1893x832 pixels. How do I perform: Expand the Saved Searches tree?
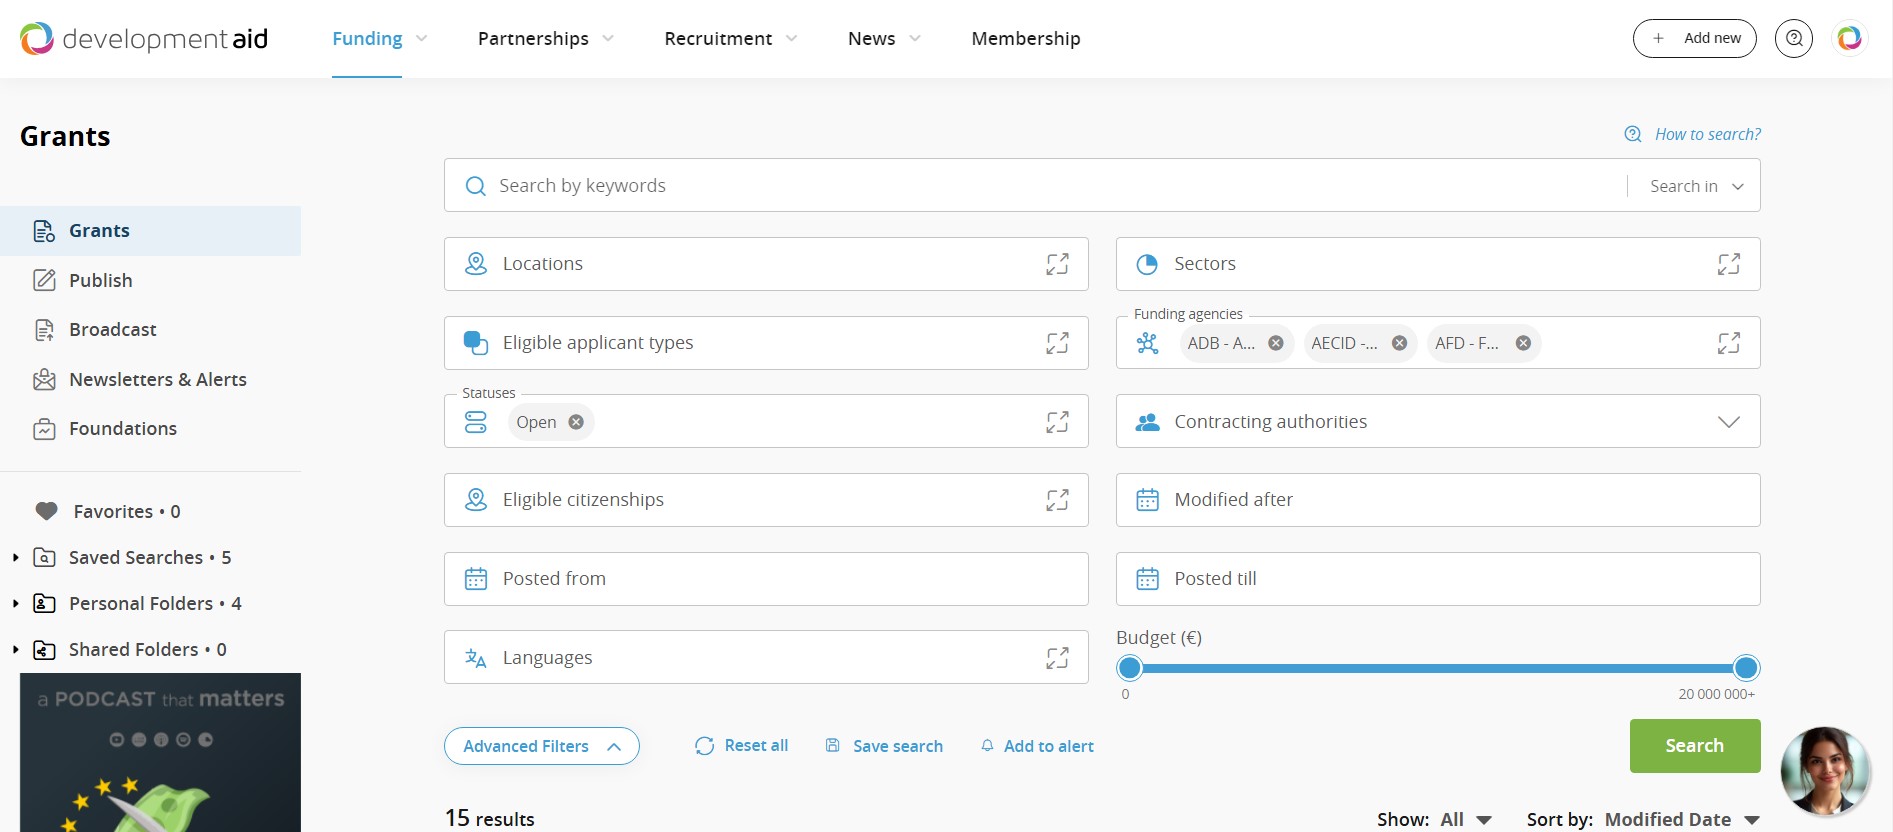[16, 558]
